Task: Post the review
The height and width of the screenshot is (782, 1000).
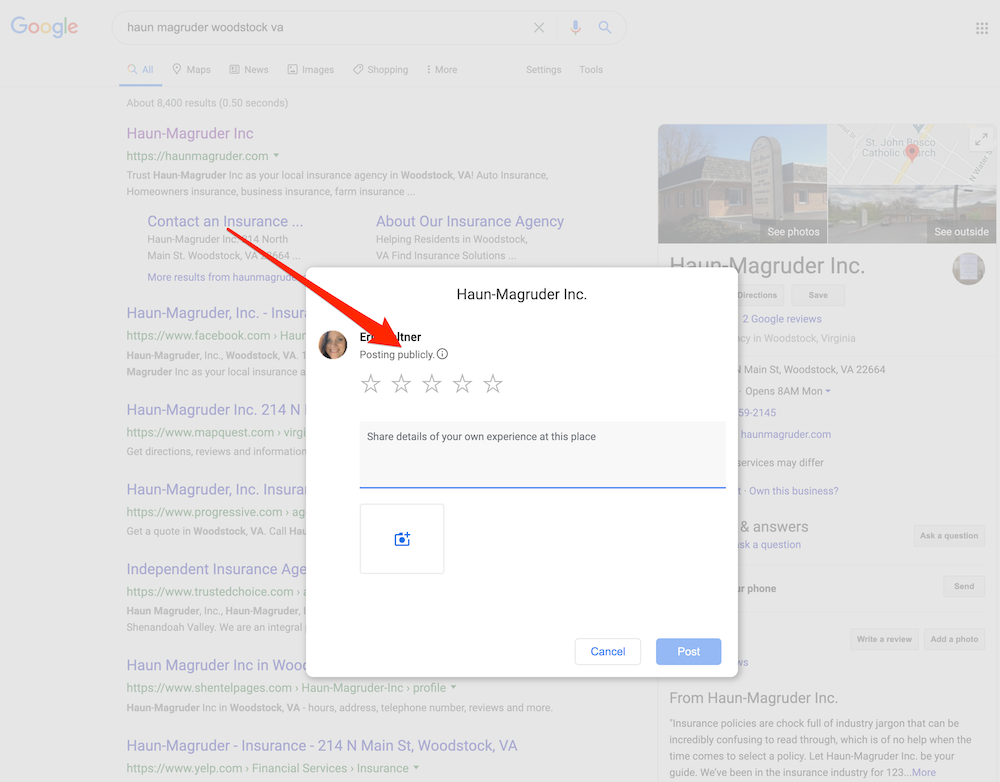Action: point(688,651)
